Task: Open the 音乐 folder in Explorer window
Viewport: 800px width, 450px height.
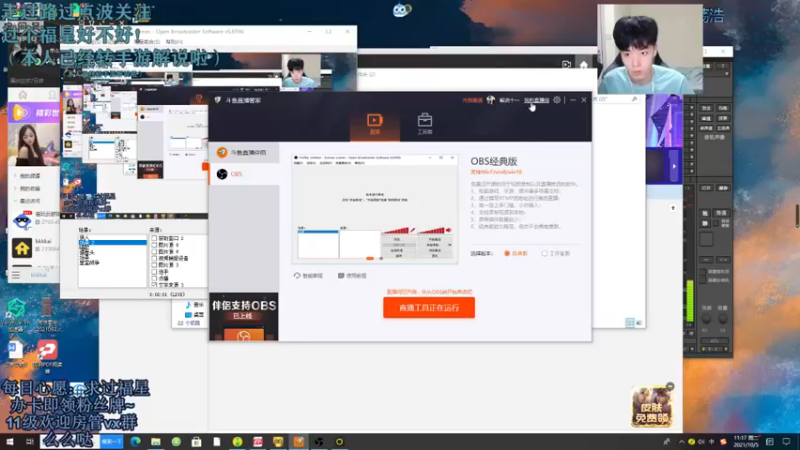Action: point(193,305)
